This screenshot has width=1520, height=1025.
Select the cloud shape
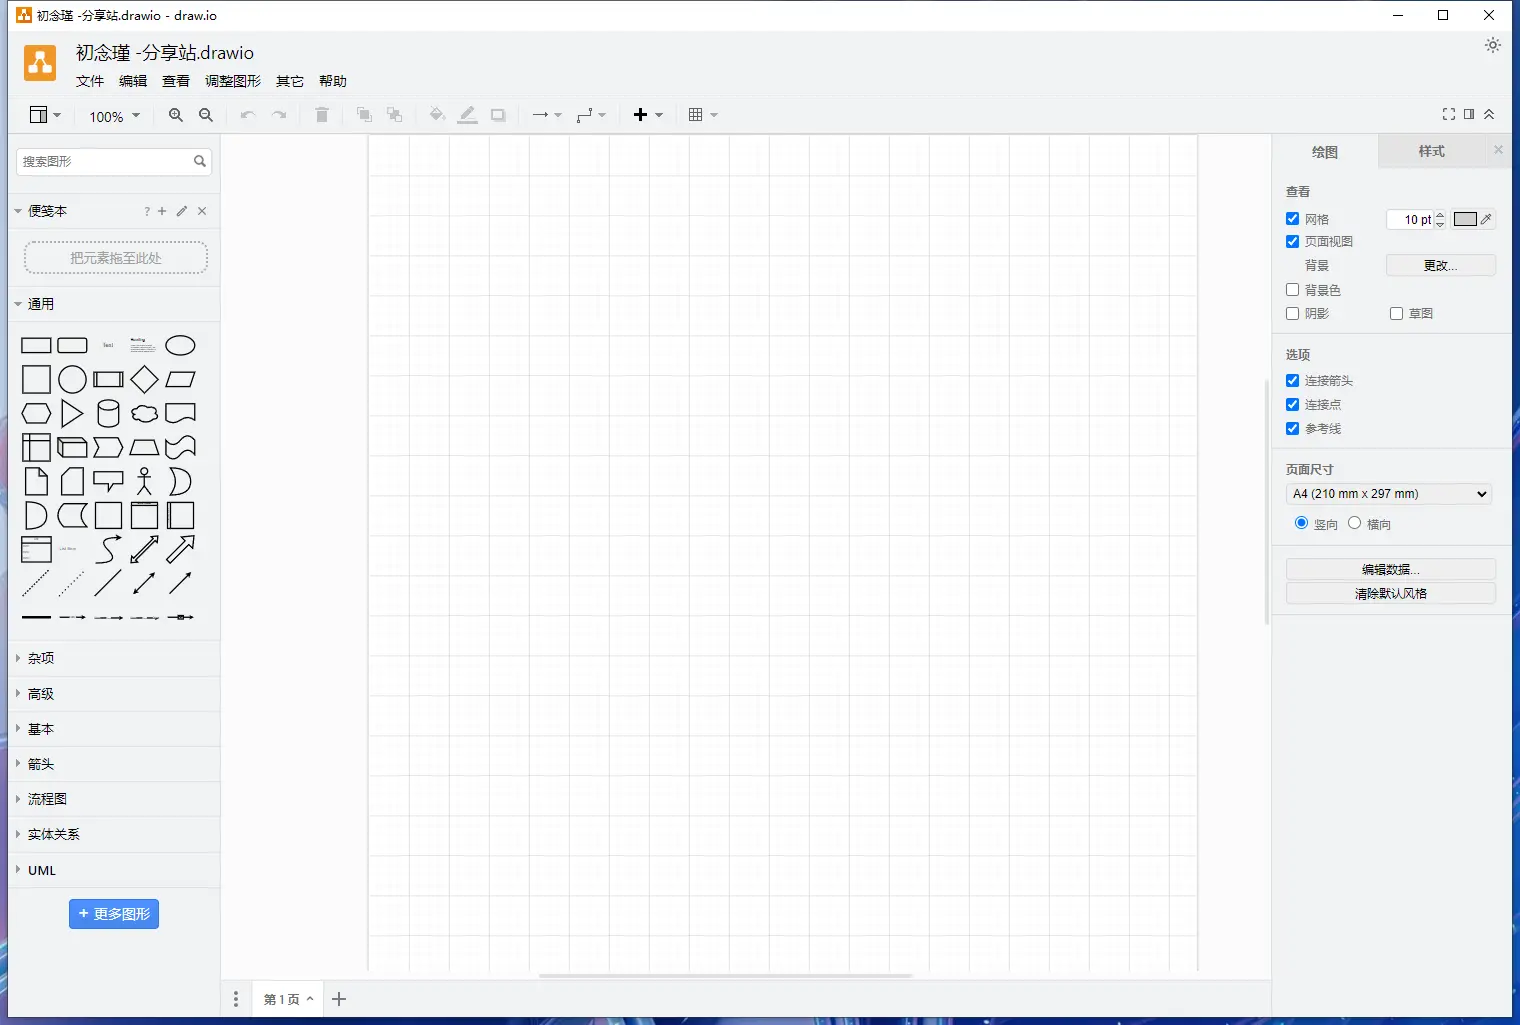coord(144,413)
